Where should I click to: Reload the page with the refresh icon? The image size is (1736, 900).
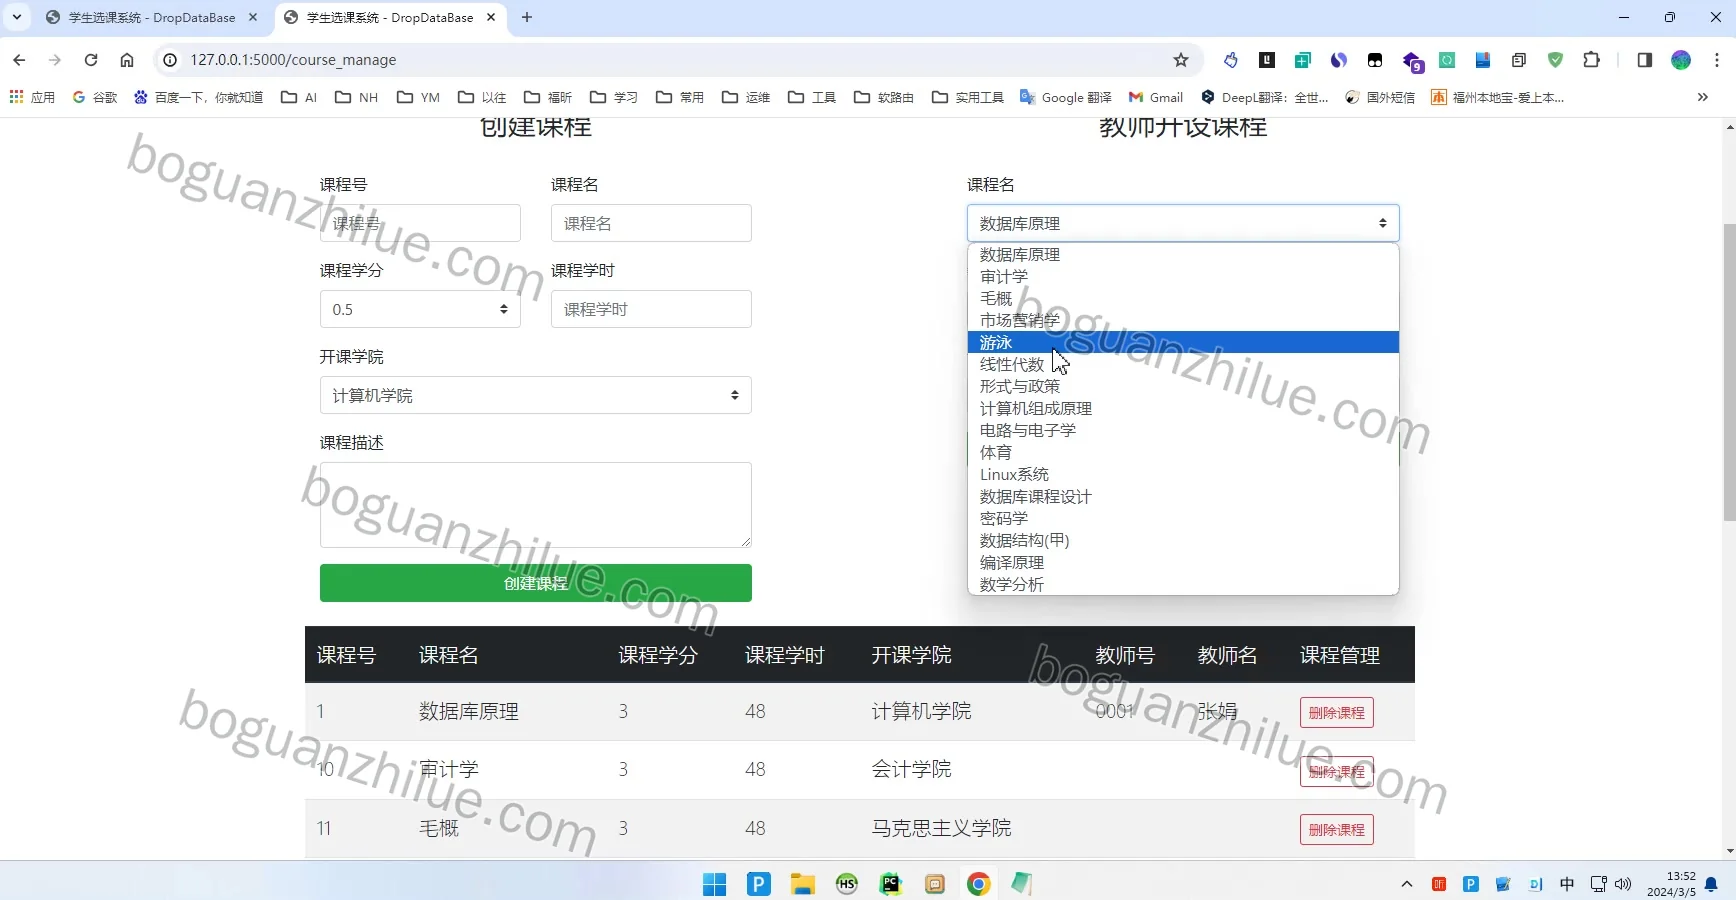91,60
